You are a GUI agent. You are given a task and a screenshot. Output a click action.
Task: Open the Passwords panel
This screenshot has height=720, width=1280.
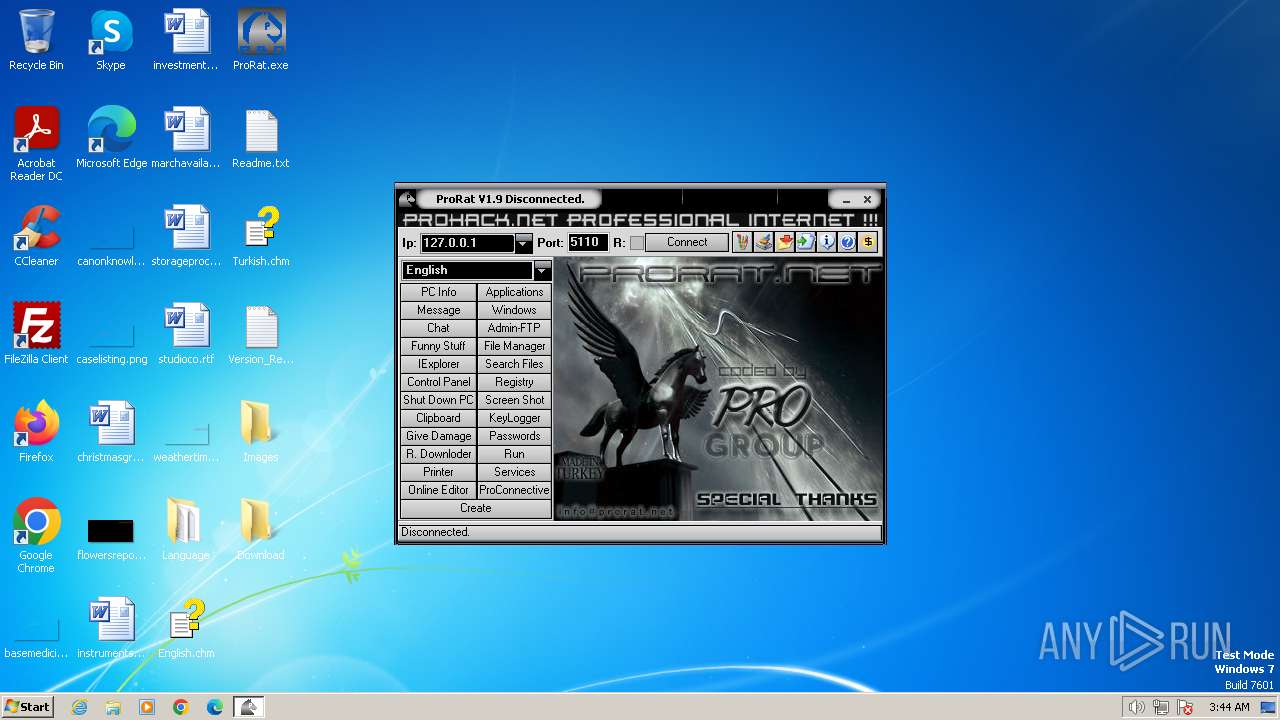click(514, 436)
